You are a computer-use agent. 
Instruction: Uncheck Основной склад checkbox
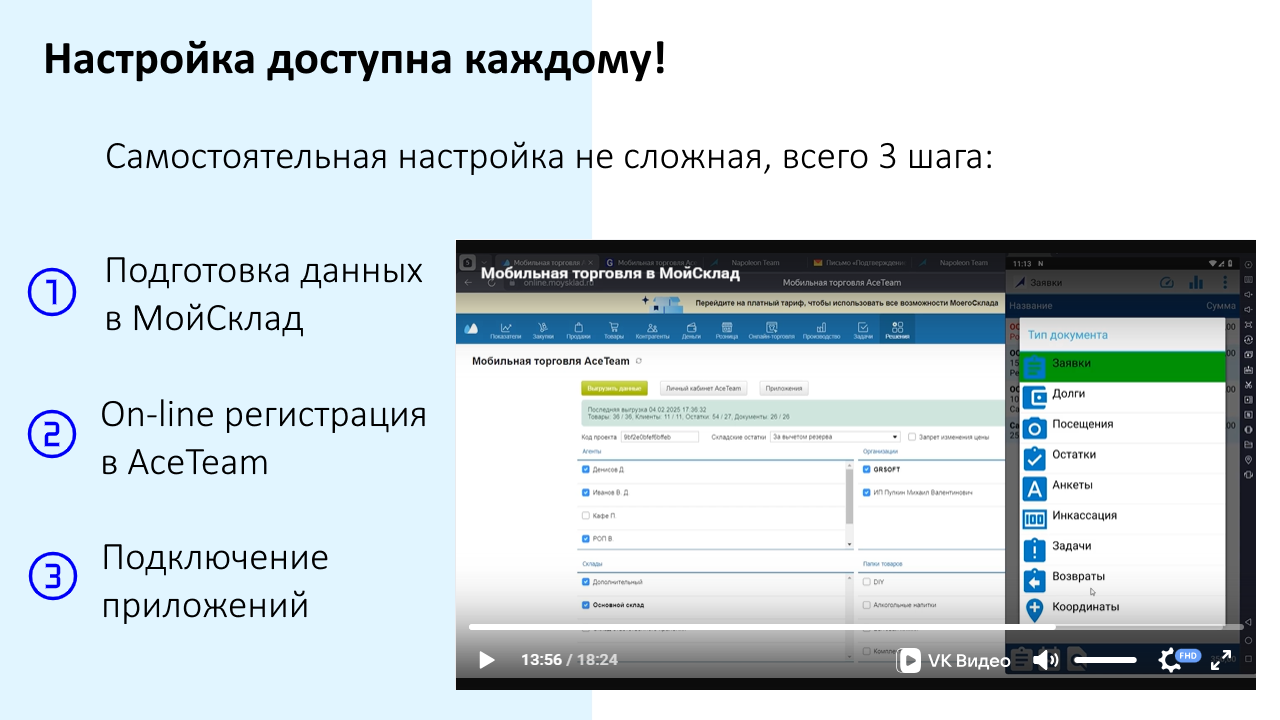coord(586,604)
